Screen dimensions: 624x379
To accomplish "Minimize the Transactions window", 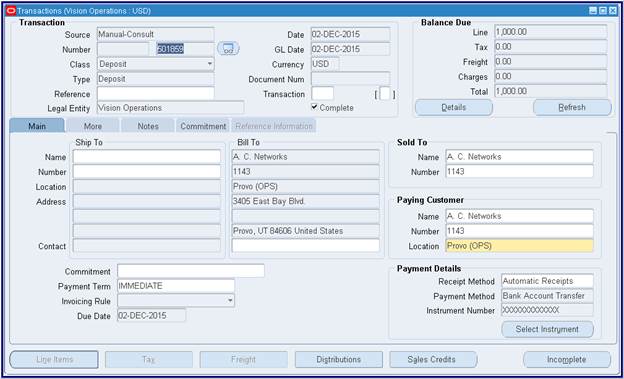I will point(593,11).
